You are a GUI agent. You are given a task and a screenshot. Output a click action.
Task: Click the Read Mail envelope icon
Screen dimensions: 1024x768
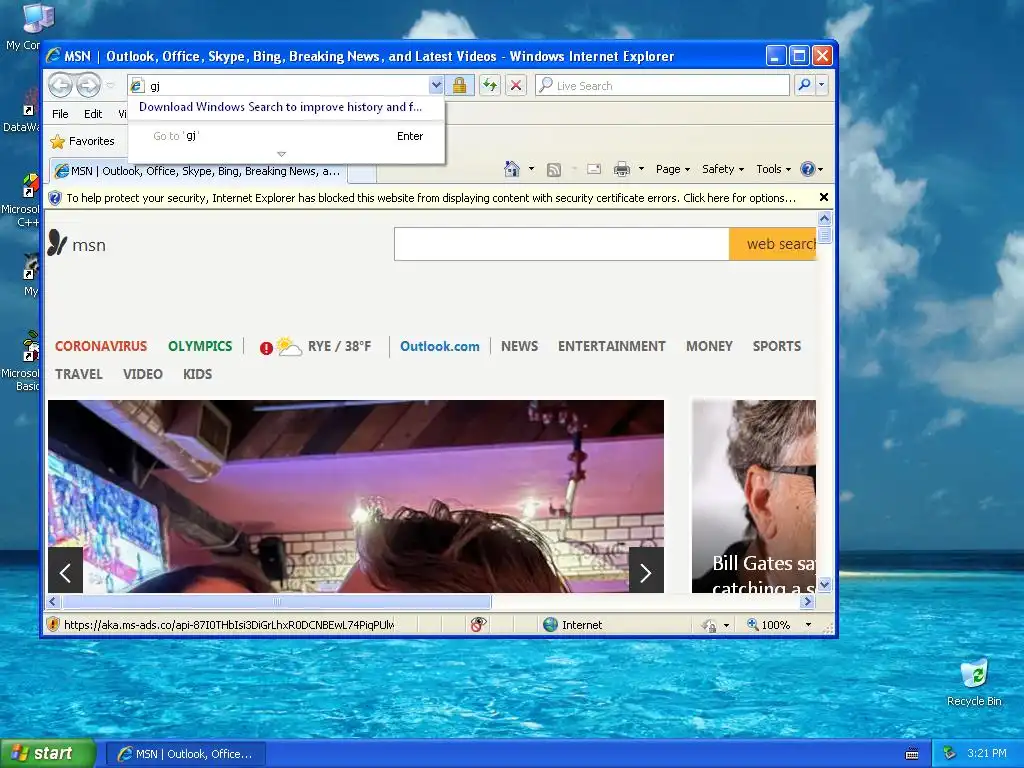tap(594, 169)
